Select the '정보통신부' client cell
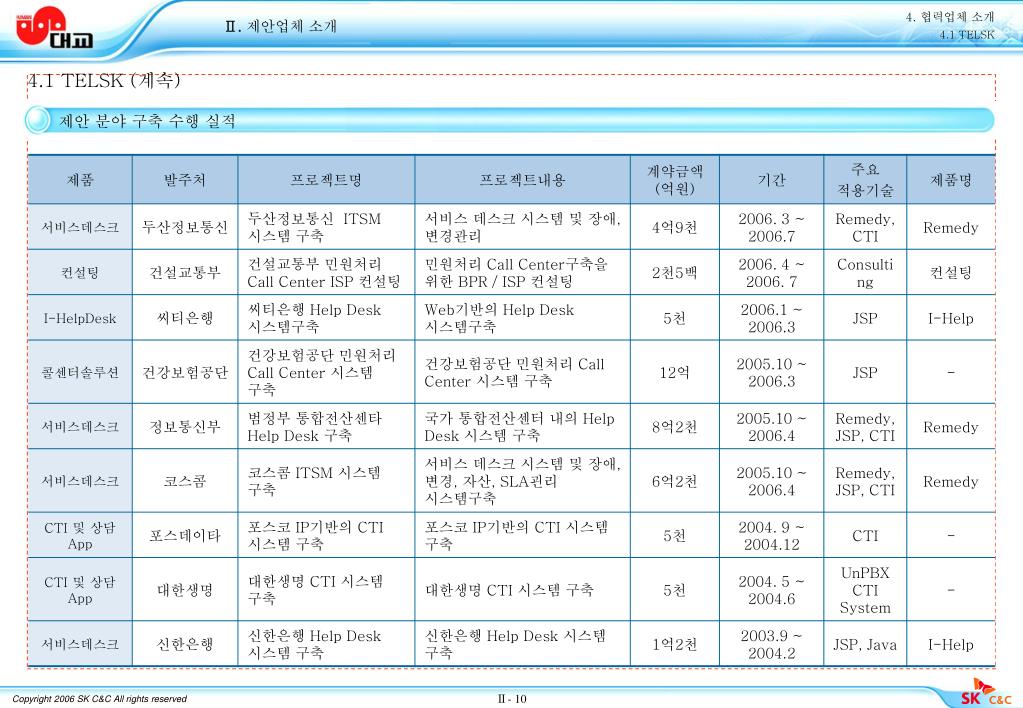The height and width of the screenshot is (708, 1023). 185,427
